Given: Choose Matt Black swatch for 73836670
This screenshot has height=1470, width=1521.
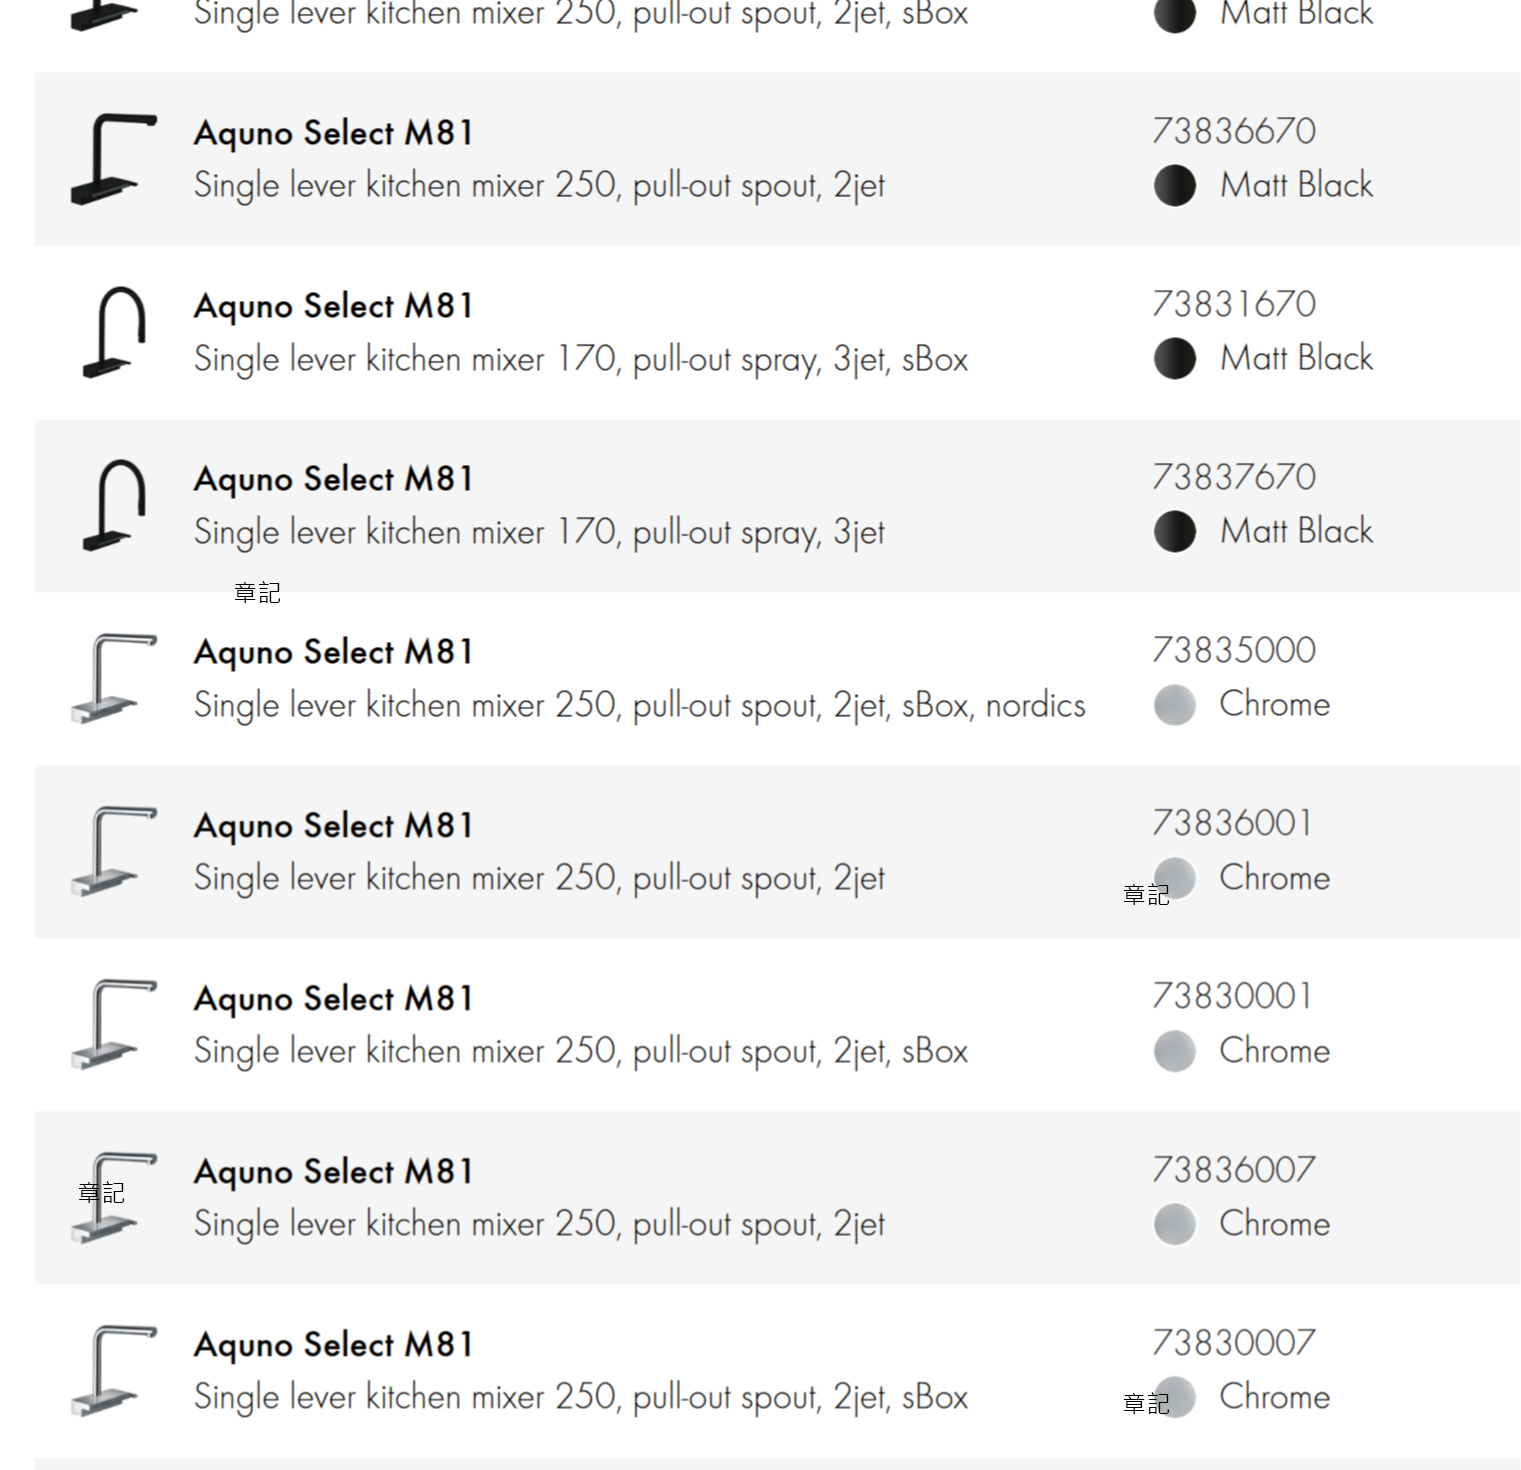Looking at the screenshot, I should tap(1174, 185).
